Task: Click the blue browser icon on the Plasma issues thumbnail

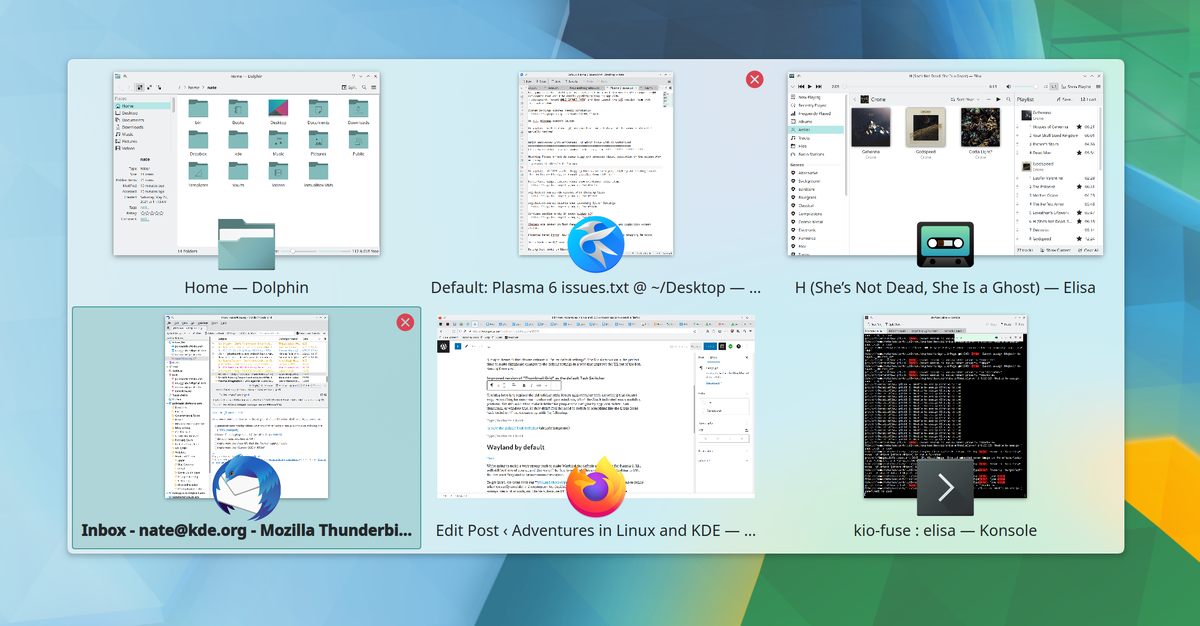Action: [595, 244]
